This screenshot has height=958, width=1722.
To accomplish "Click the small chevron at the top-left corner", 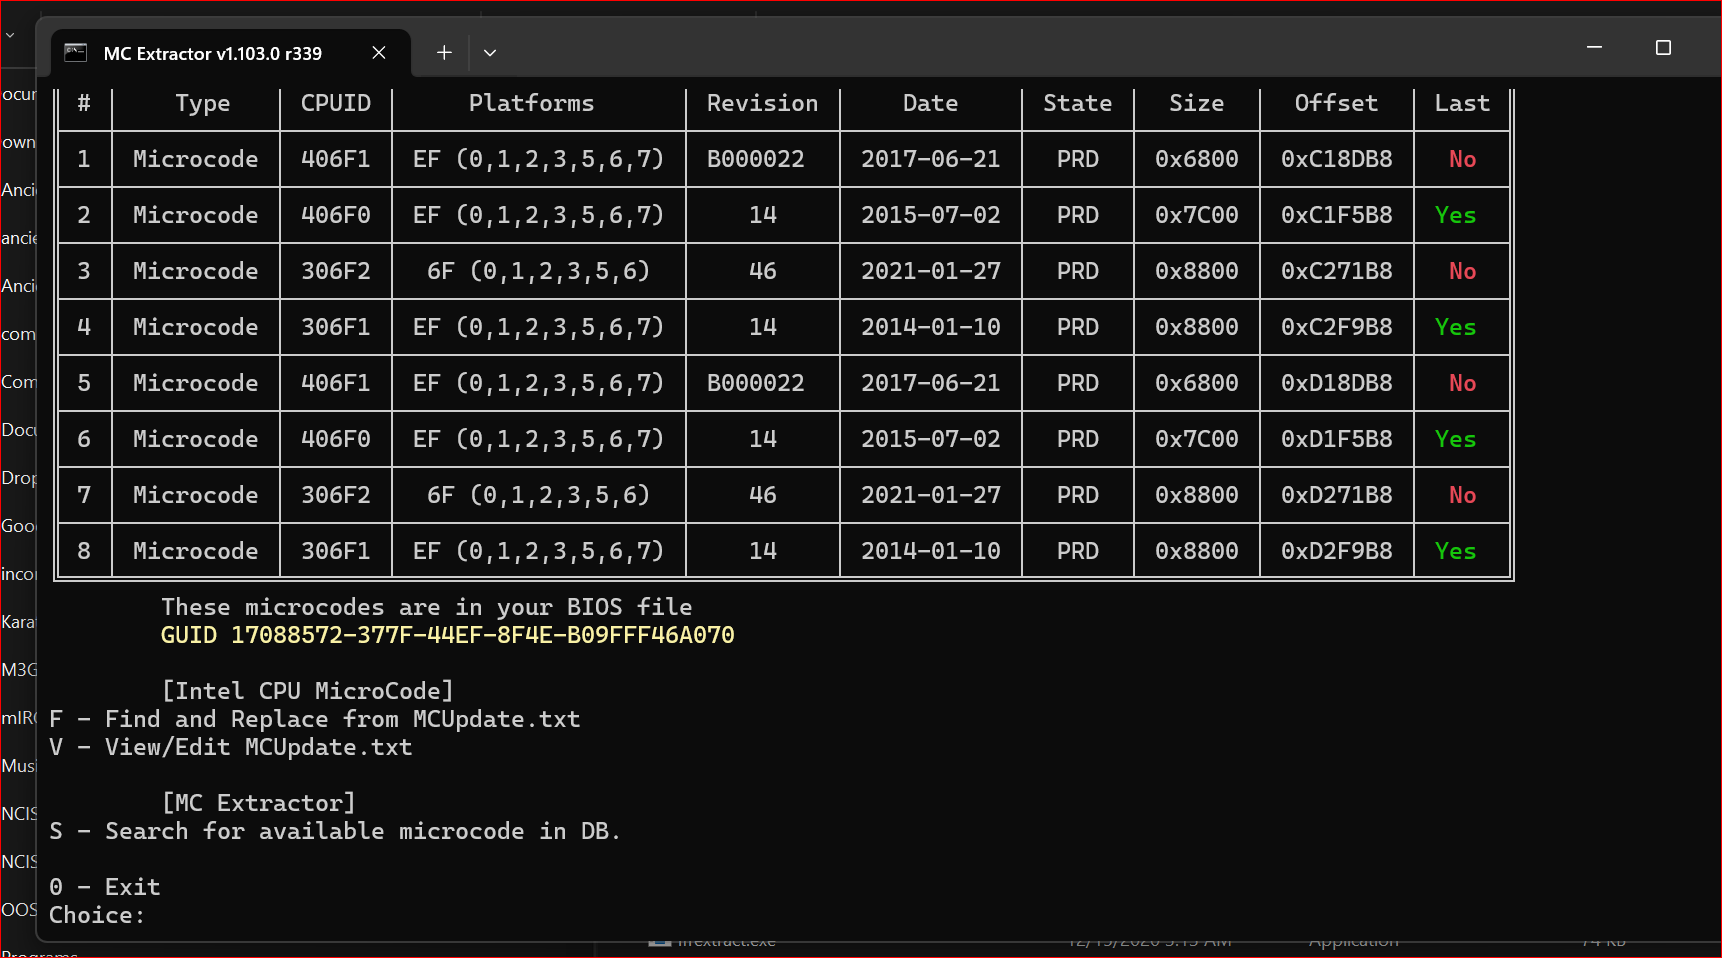I will click(10, 35).
